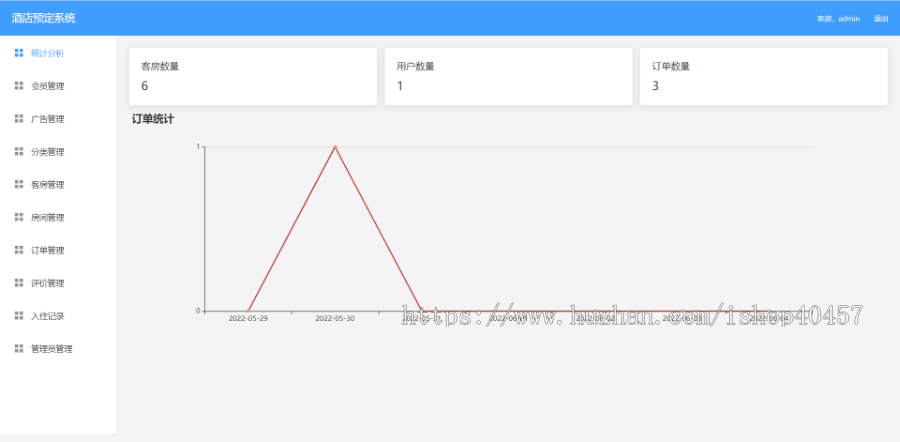900x442 pixels.
Task: Click the 酒店预定系统 header title
Action: click(44, 18)
